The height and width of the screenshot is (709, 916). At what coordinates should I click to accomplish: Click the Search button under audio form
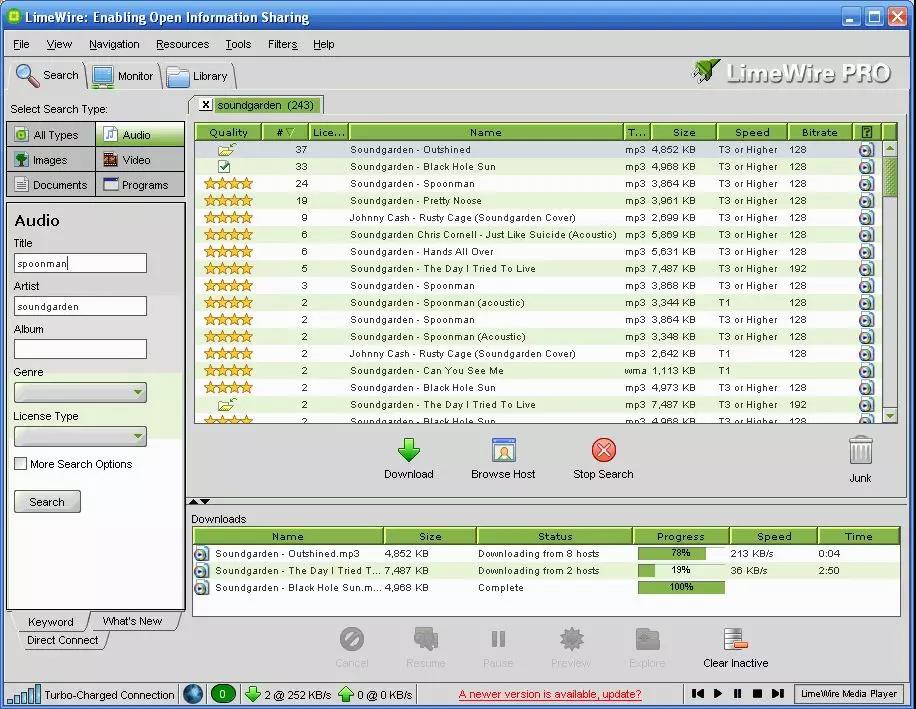(47, 502)
